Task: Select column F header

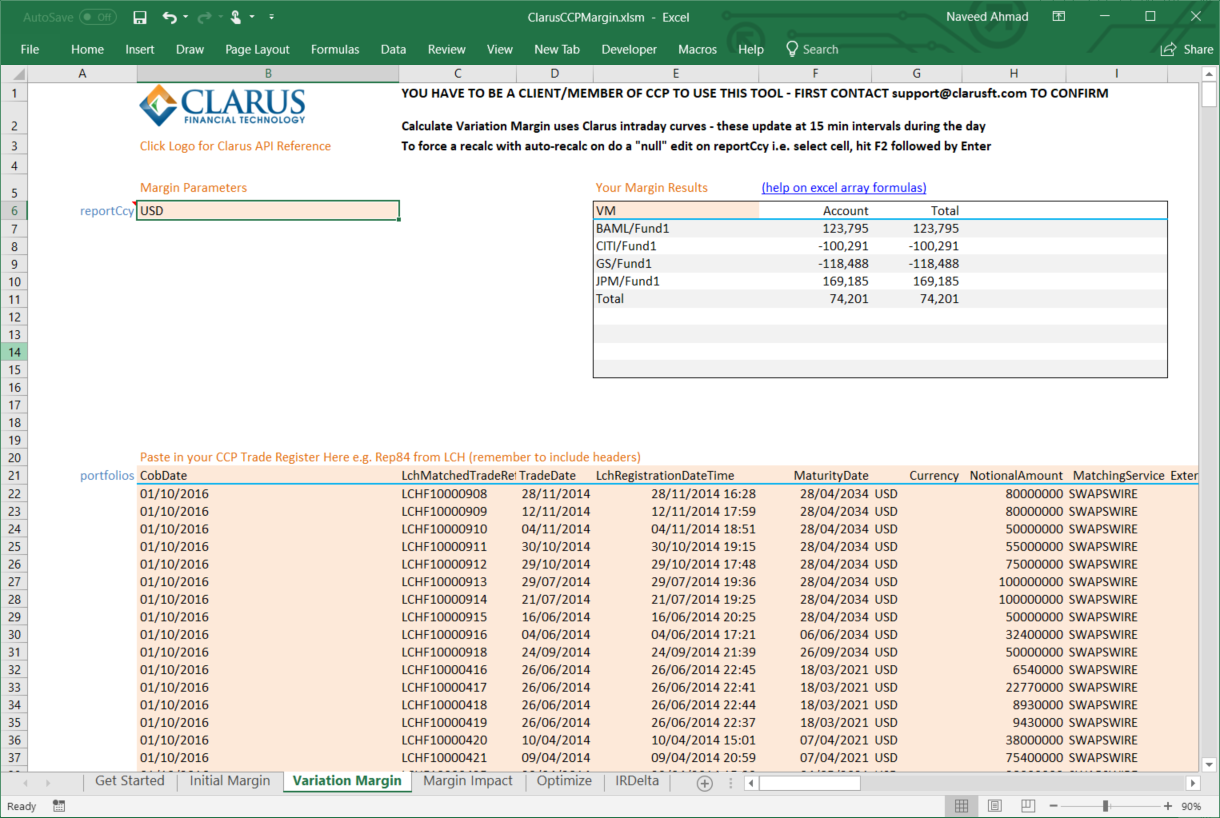Action: click(815, 74)
